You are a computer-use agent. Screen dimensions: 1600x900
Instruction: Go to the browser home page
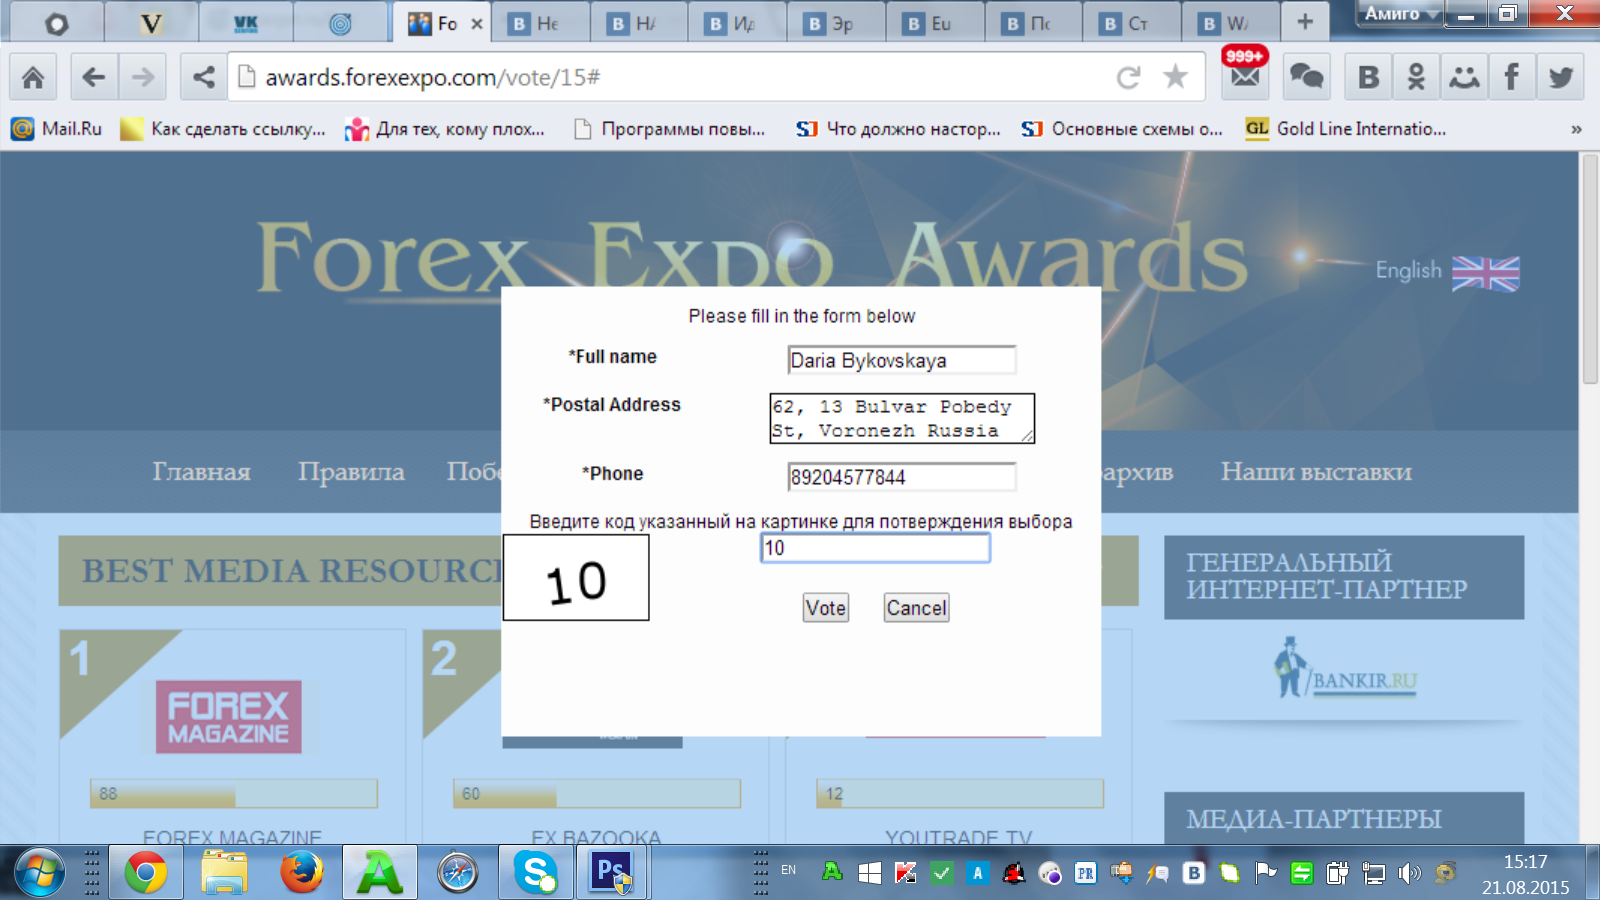point(33,77)
